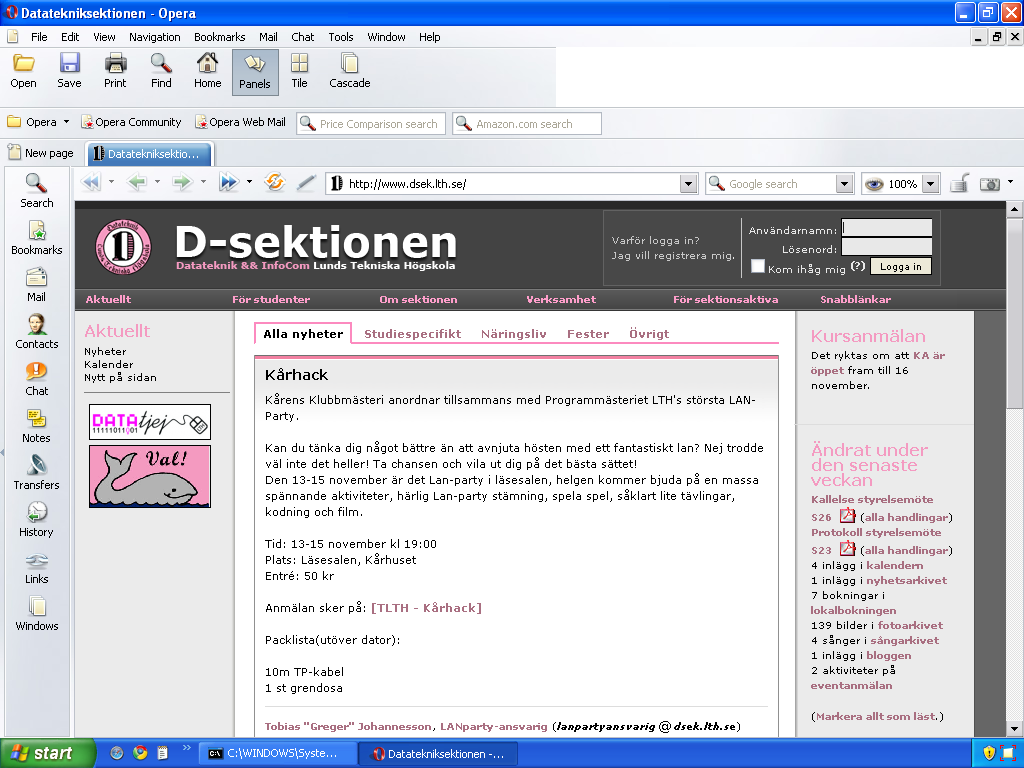Open the Find magnifier tool
This screenshot has height=768, width=1024.
coord(161,71)
